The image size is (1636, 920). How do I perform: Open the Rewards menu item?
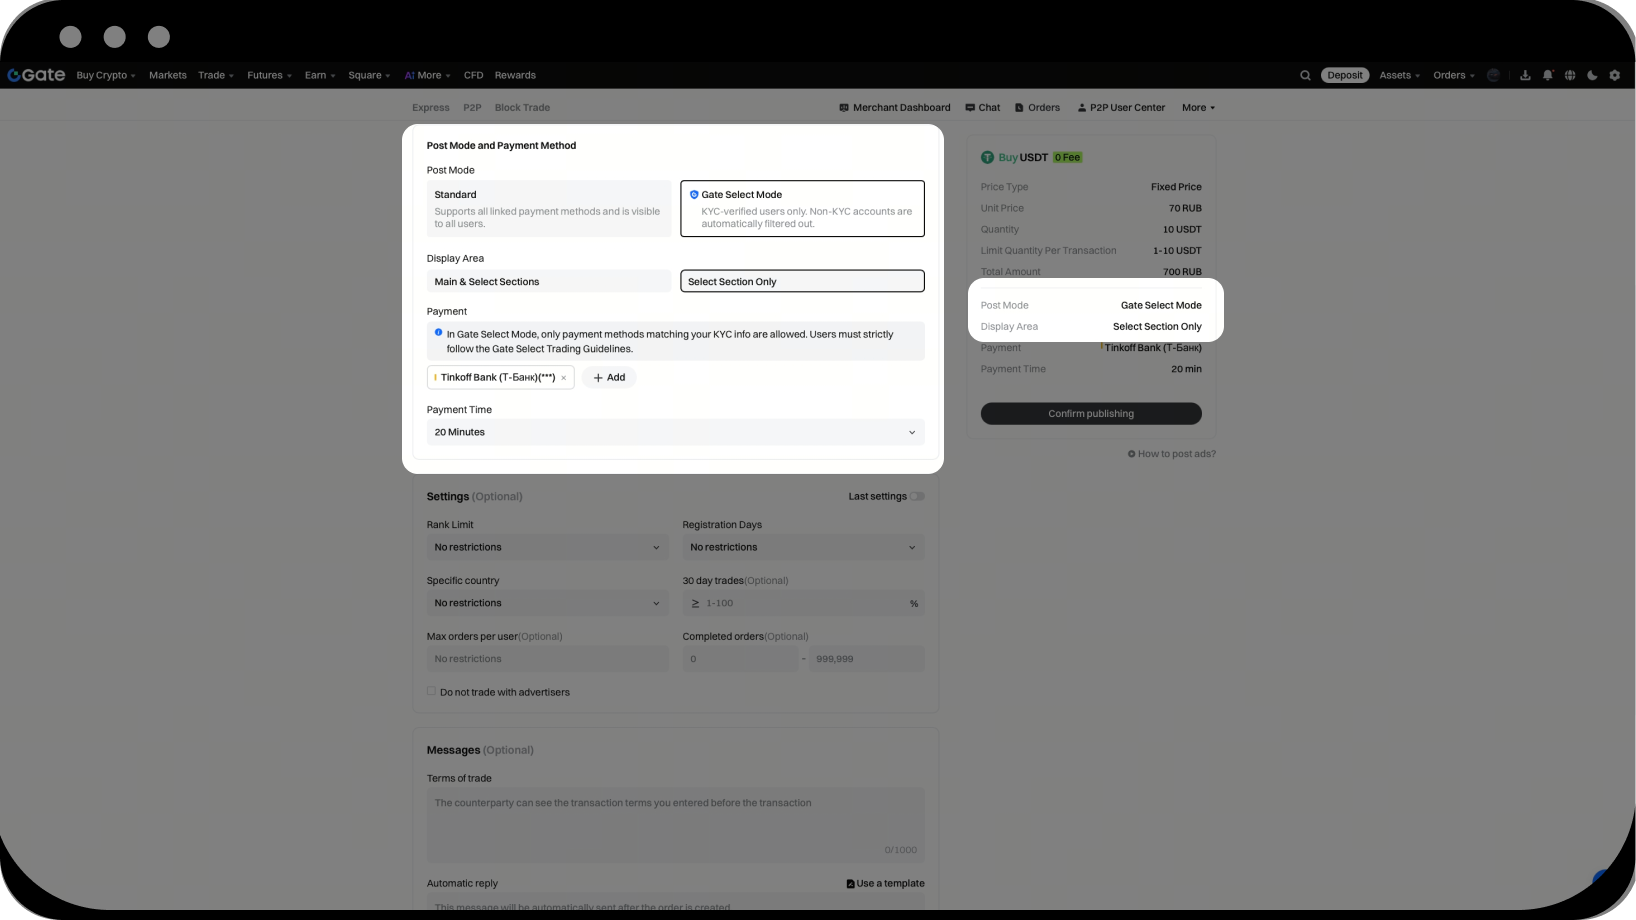point(515,75)
